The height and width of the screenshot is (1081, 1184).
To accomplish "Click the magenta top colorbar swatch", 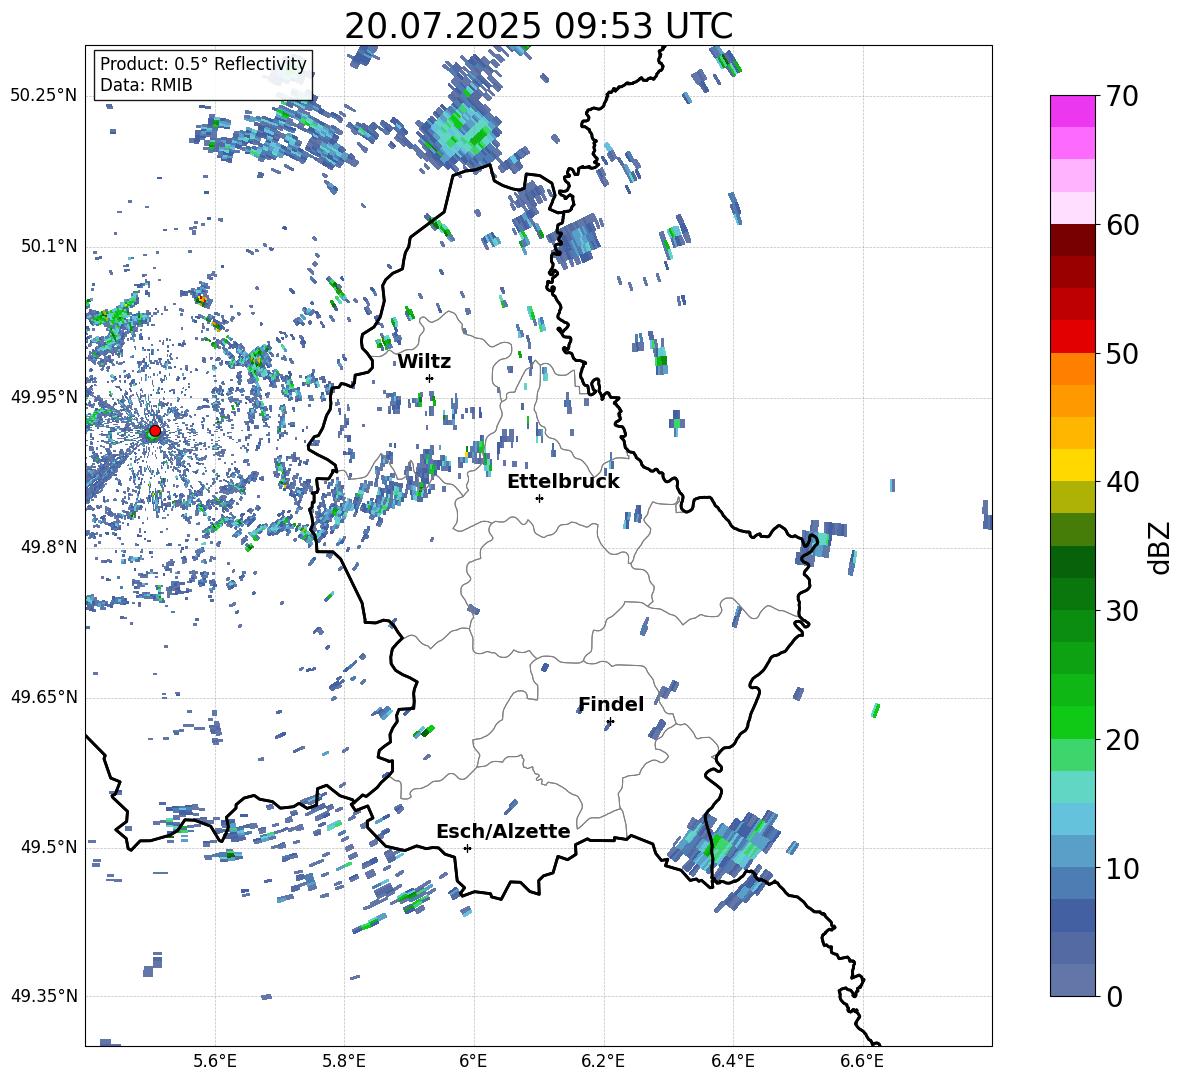I will coord(1072,111).
